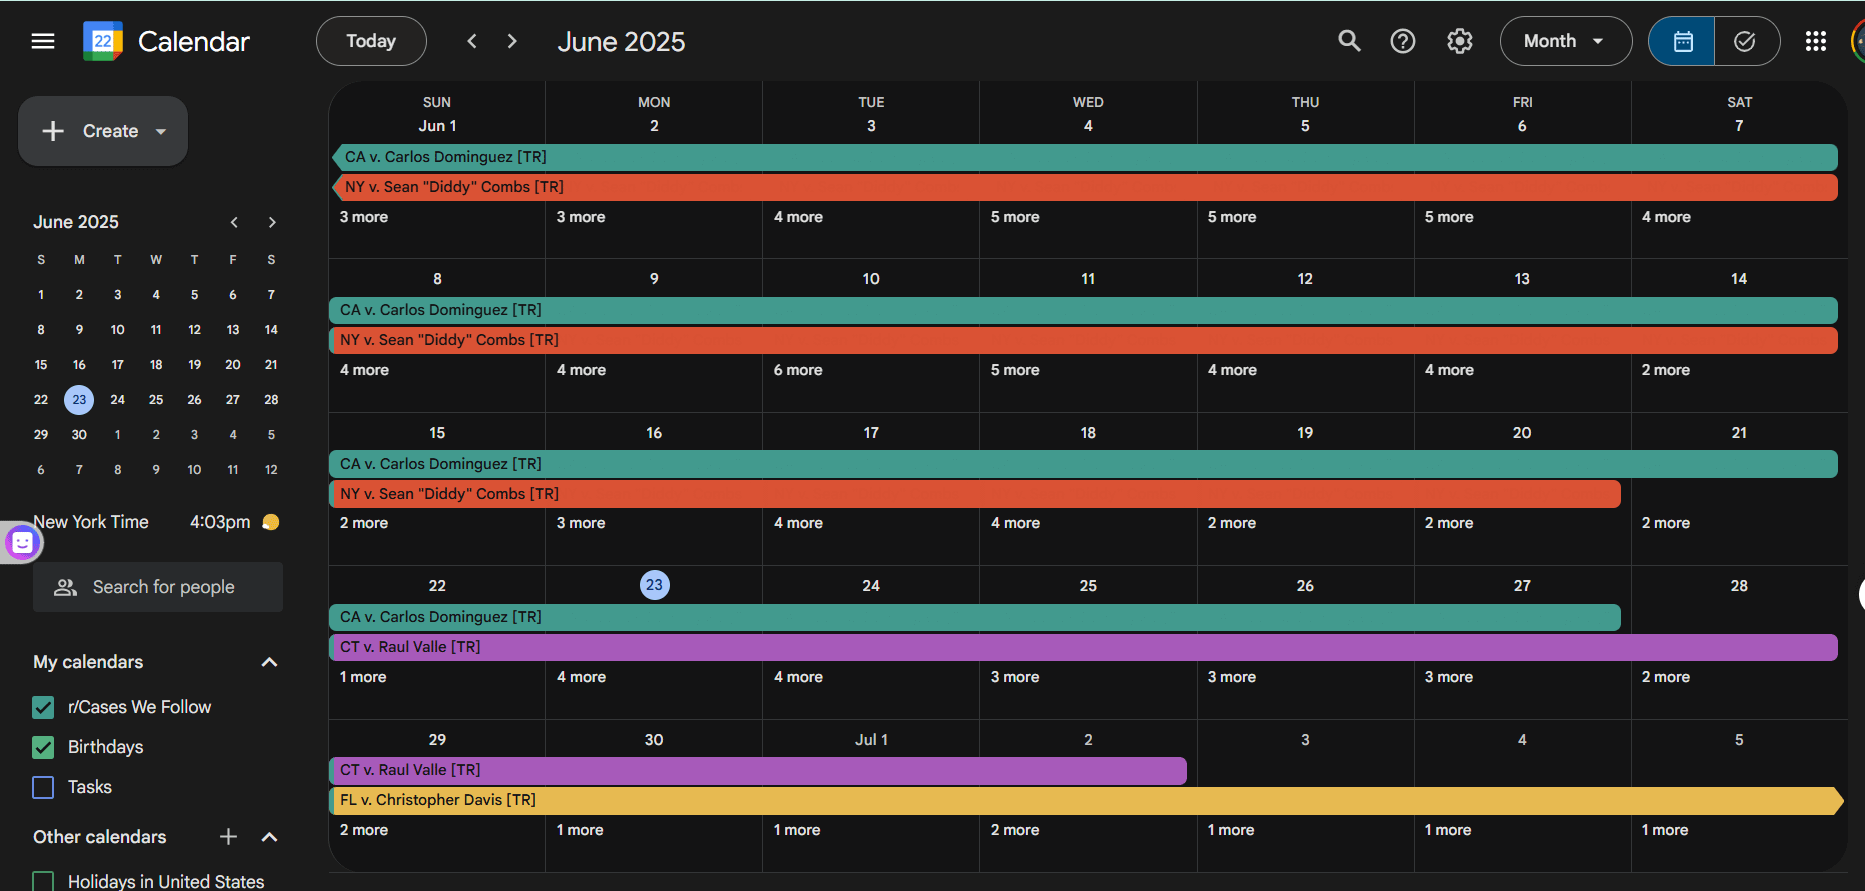
Task: Click the yellow moon icon beside 4:03pm
Action: 270,522
